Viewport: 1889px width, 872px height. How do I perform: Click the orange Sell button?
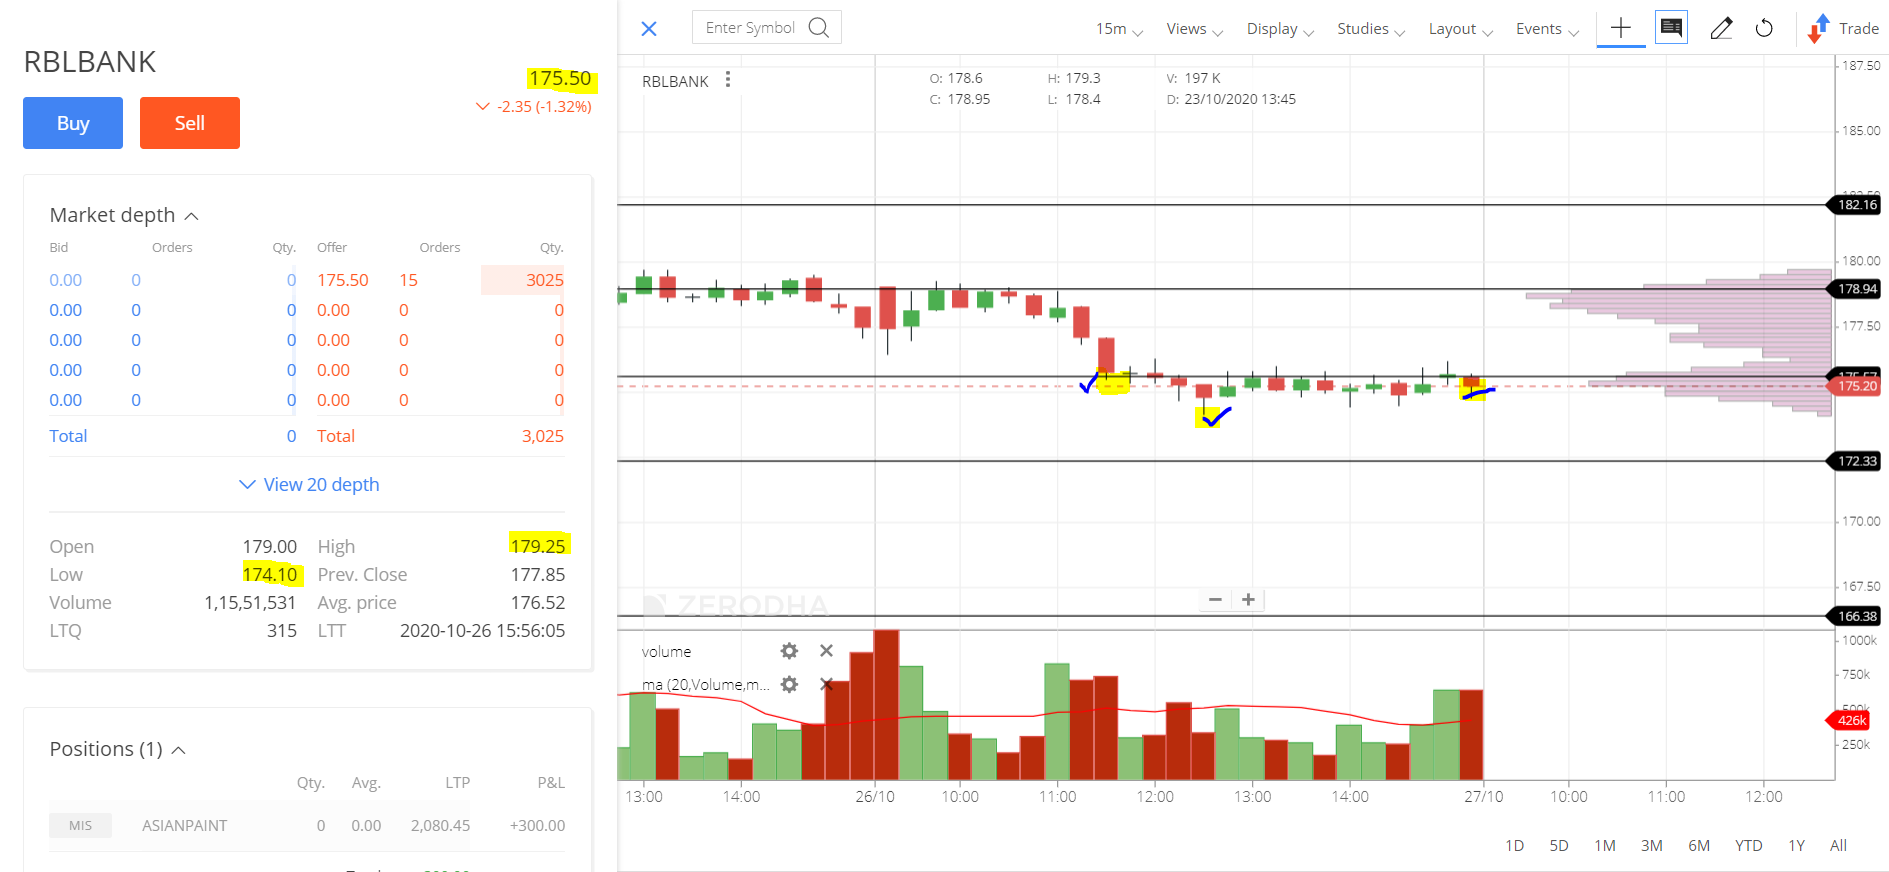tap(190, 123)
